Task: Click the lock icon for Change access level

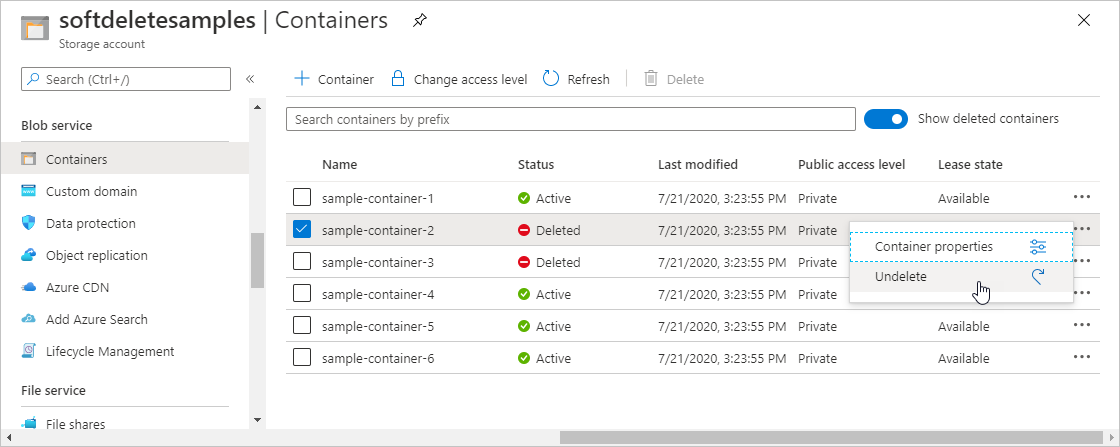Action: 398,79
